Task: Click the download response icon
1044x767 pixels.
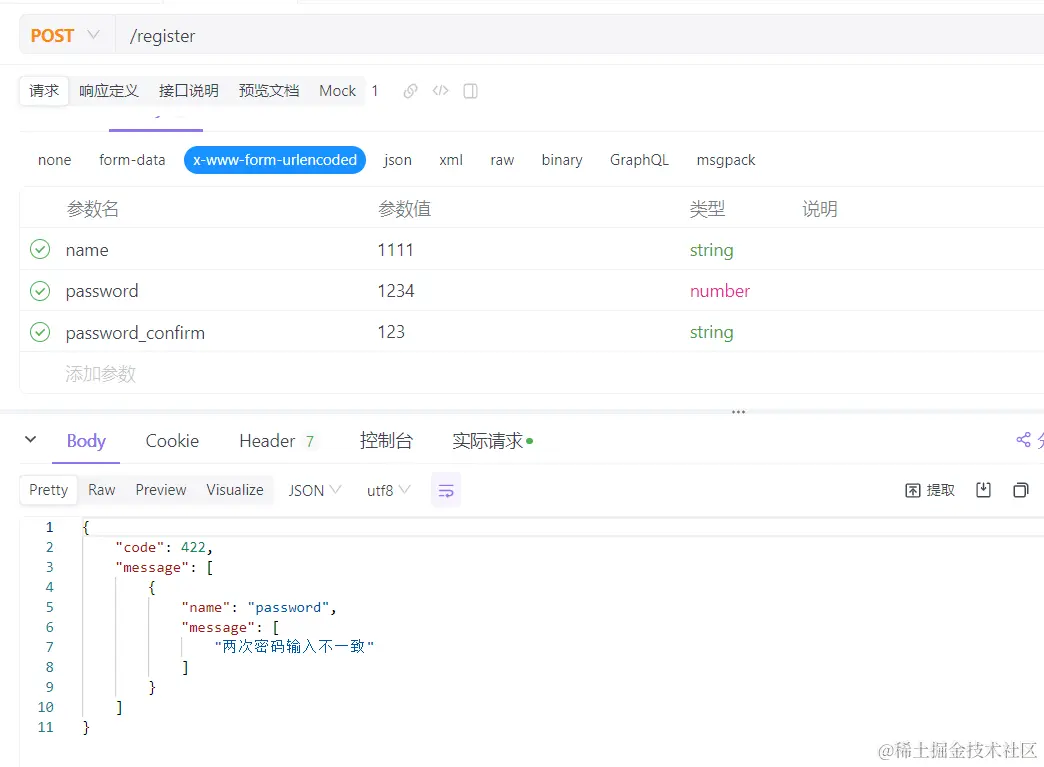Action: [983, 490]
